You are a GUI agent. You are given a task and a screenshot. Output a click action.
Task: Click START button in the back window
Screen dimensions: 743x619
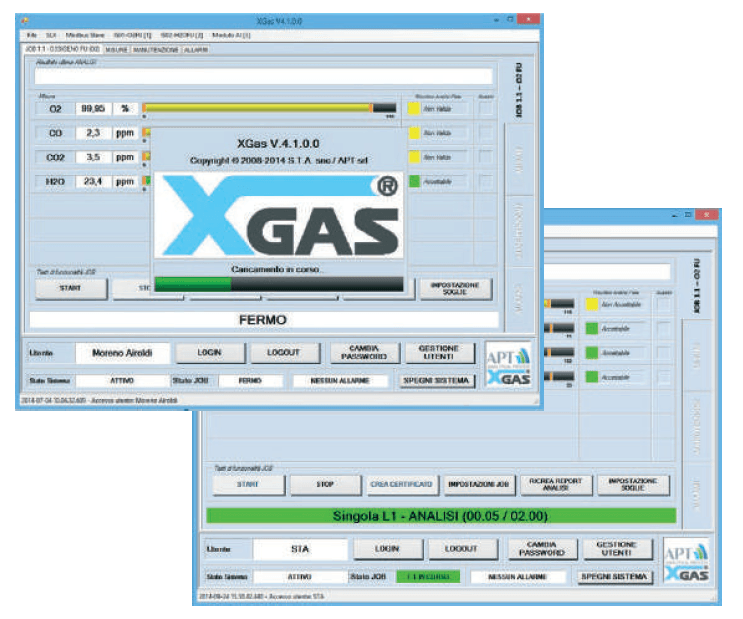pyautogui.click(x=248, y=484)
